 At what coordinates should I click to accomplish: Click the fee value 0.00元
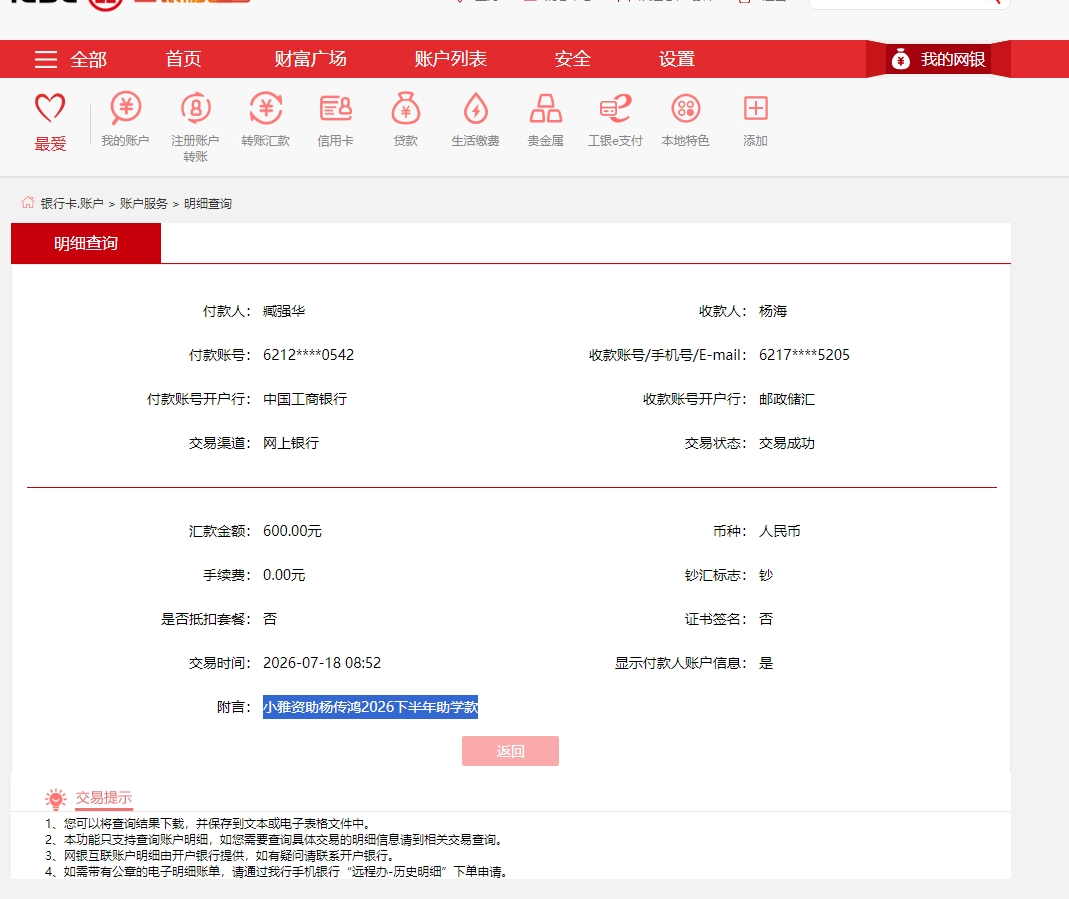tap(284, 575)
